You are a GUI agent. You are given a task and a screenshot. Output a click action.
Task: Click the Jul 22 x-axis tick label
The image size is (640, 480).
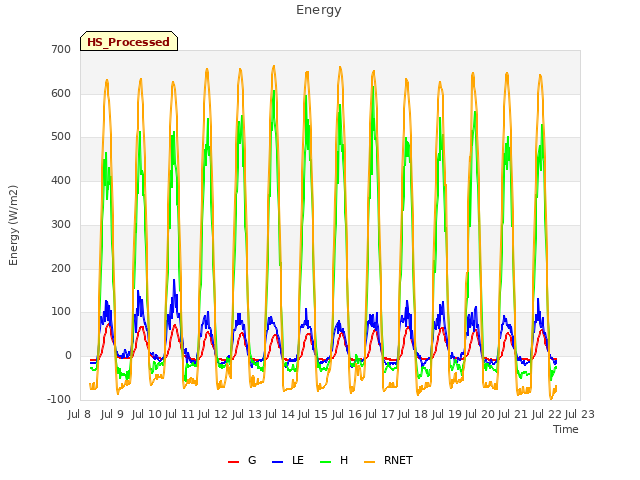(546, 414)
